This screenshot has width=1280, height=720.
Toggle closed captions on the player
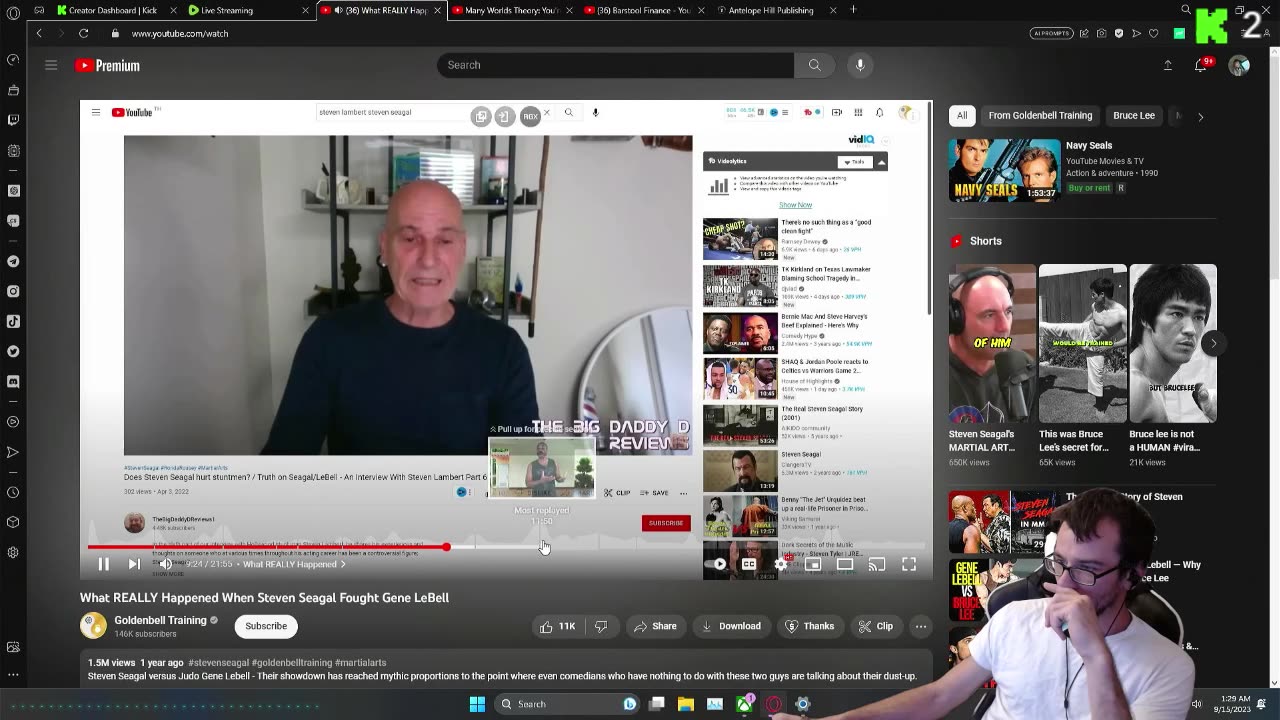click(749, 564)
